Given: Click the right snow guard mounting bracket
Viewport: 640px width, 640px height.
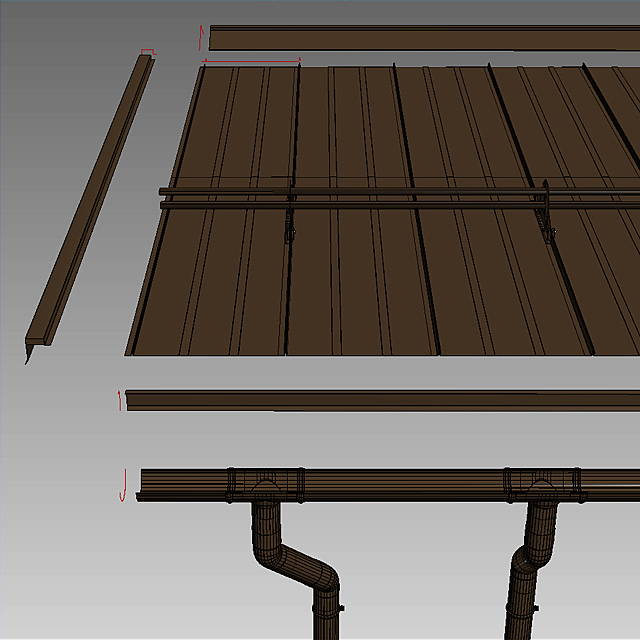Looking at the screenshot, I should pyautogui.click(x=548, y=215).
